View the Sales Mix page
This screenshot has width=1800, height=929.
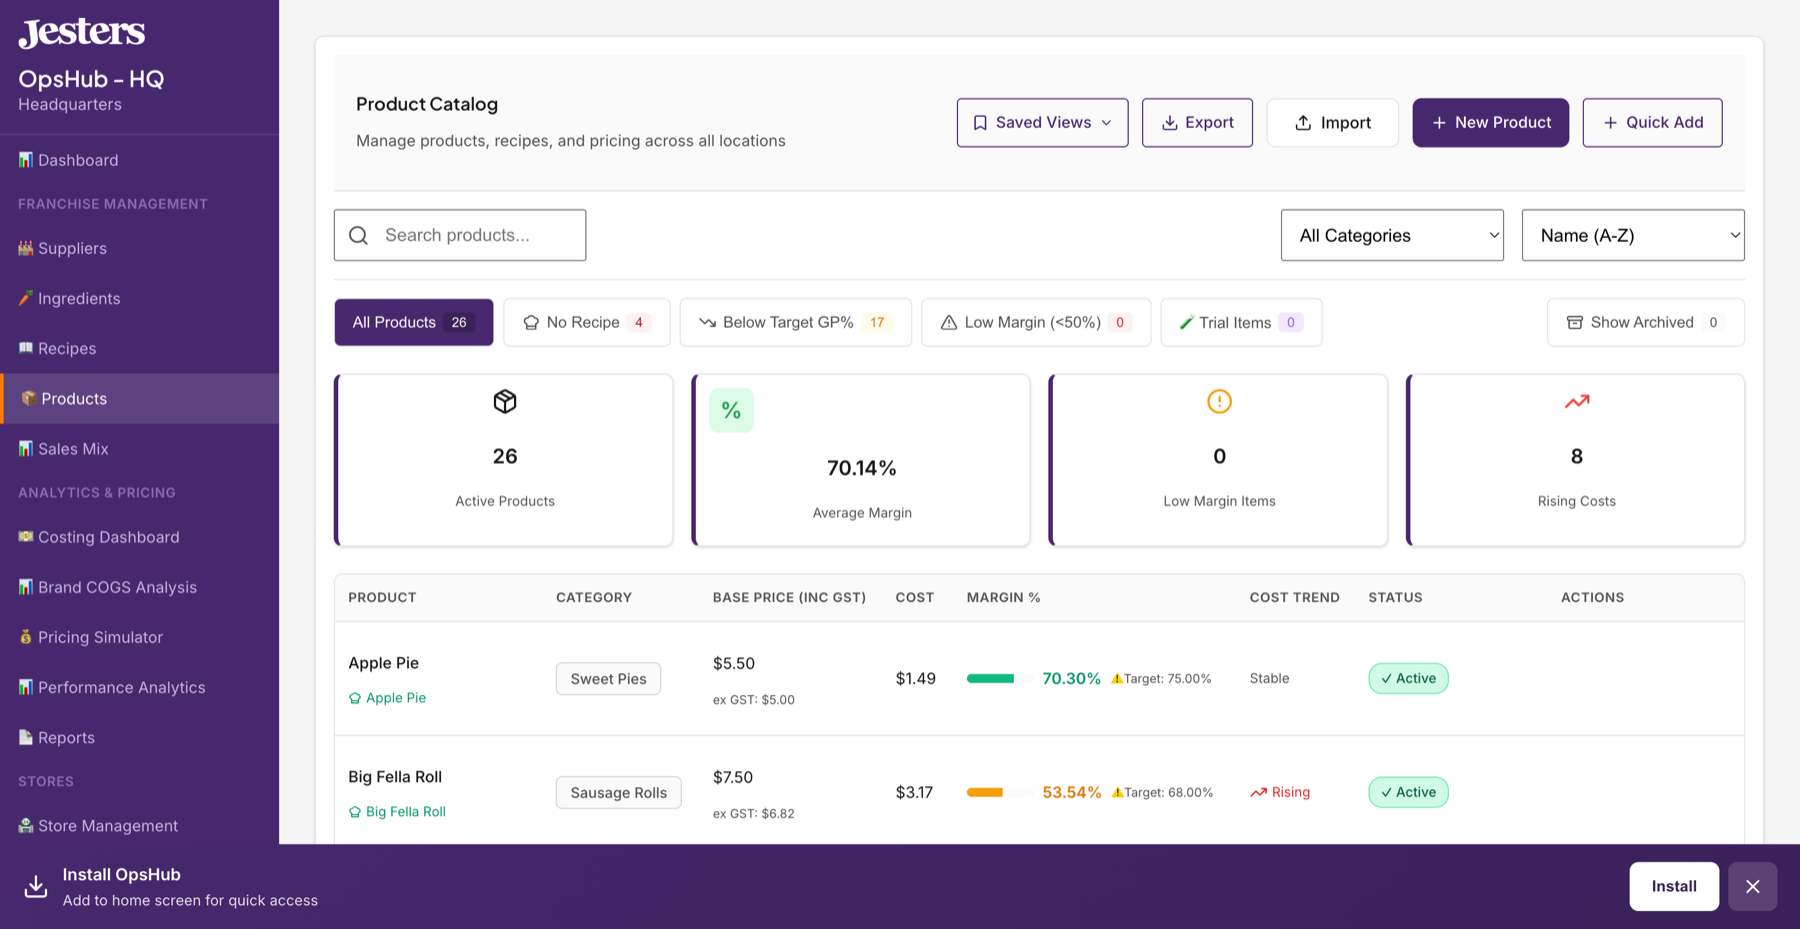(x=73, y=448)
